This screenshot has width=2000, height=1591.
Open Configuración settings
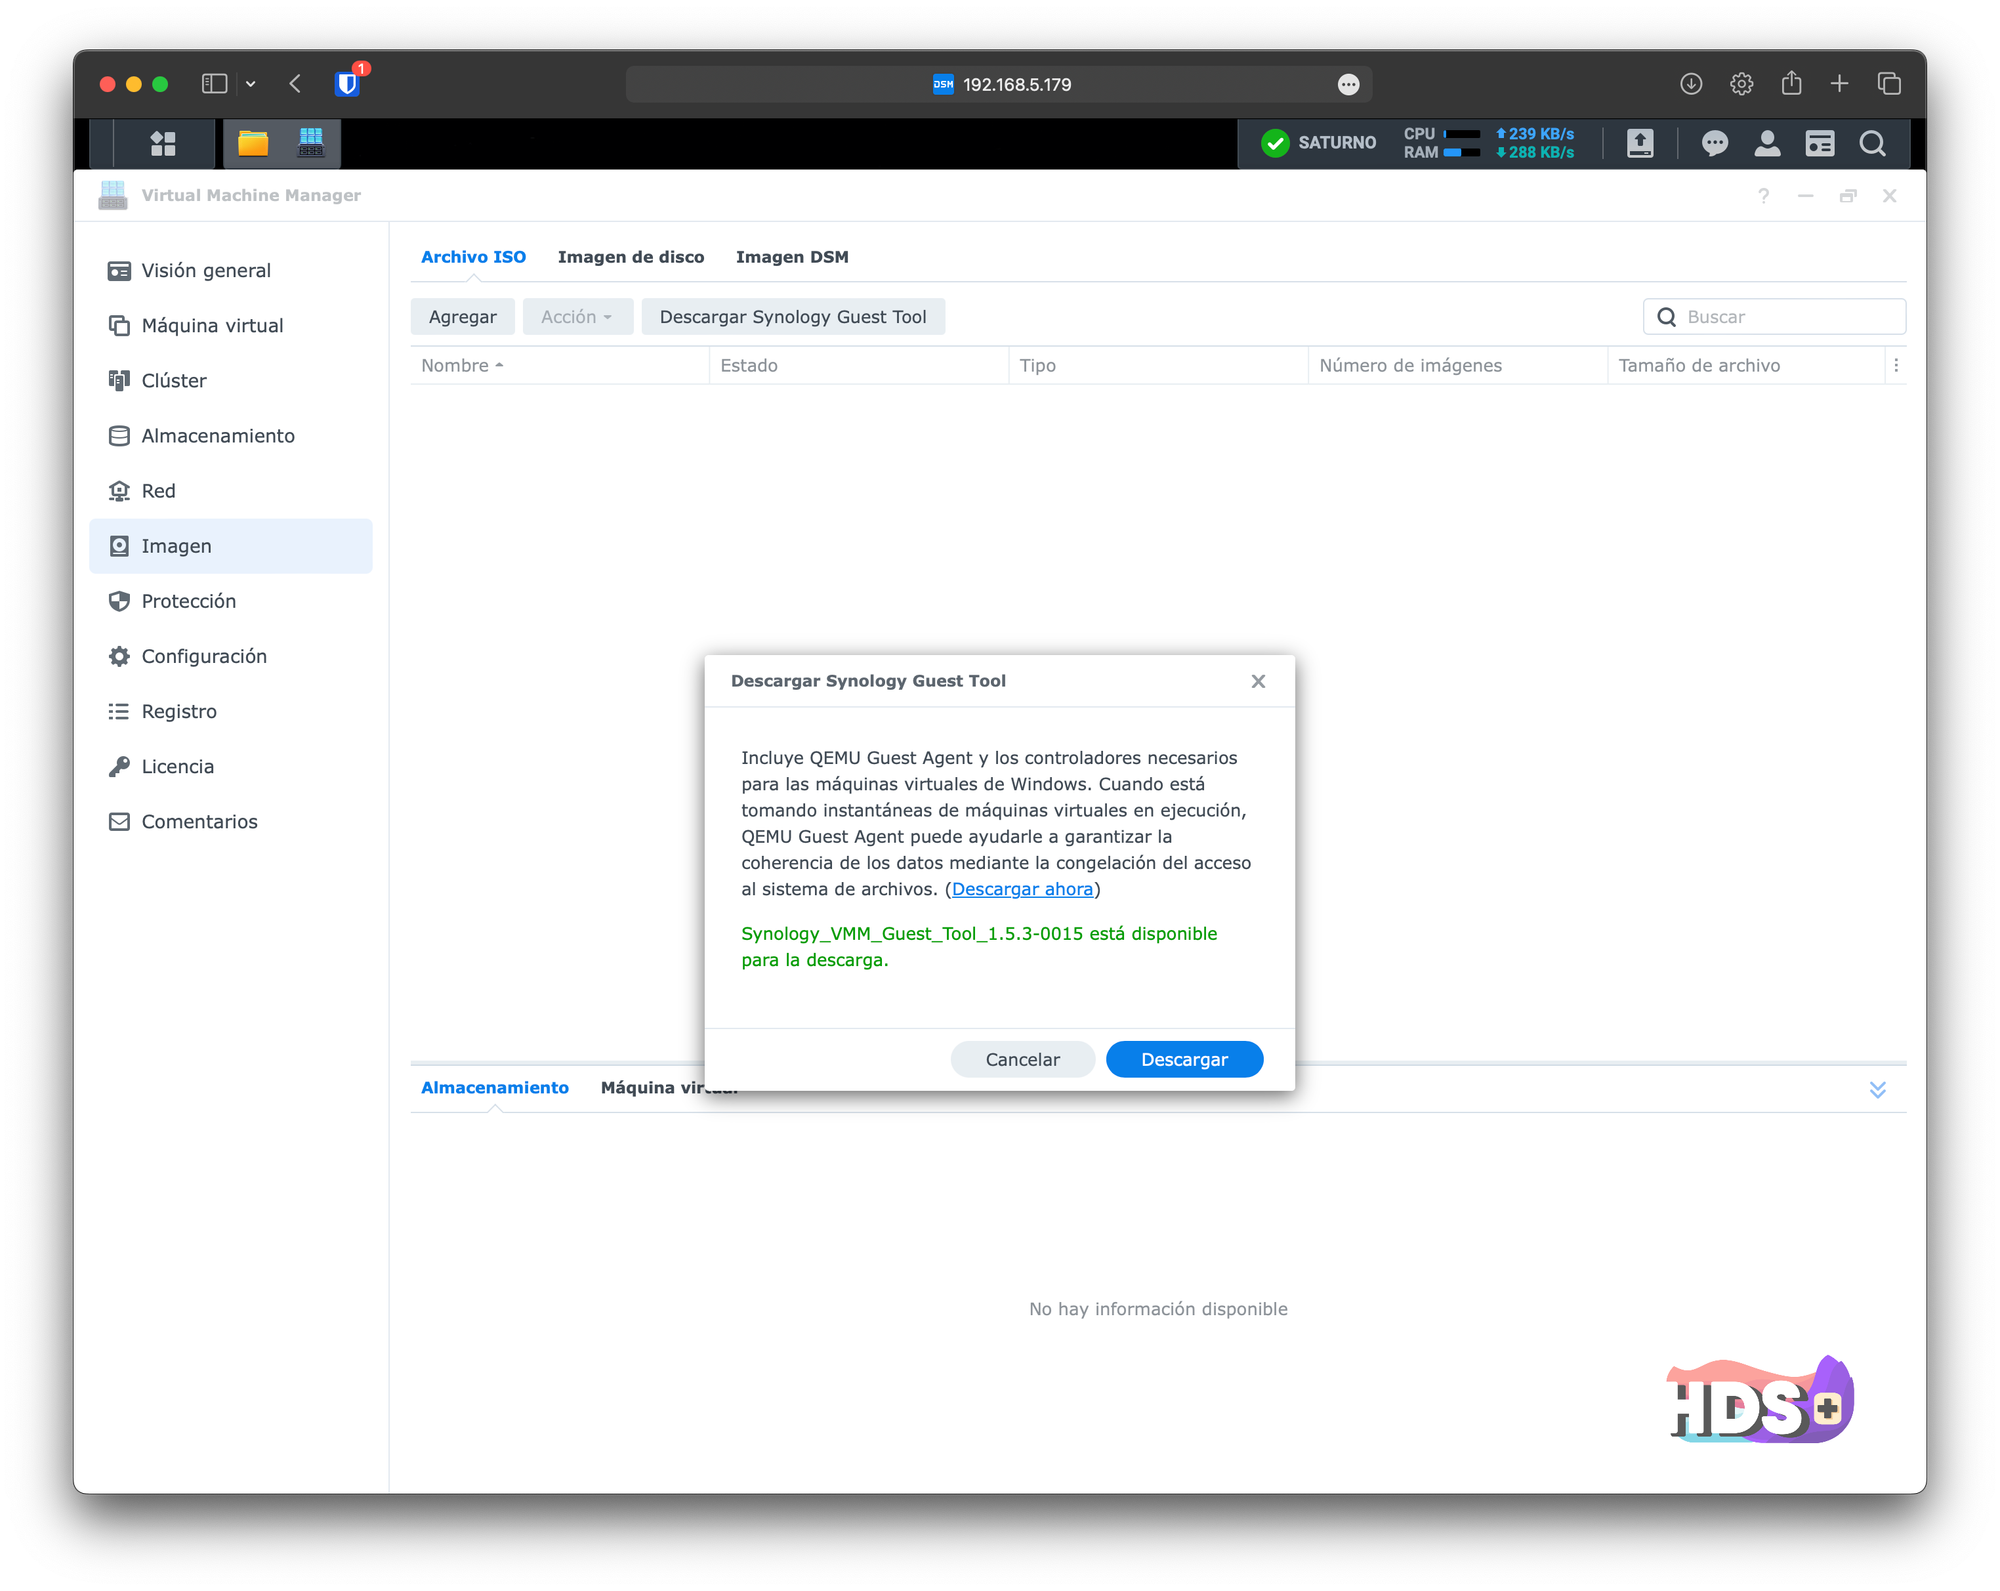(x=231, y=656)
